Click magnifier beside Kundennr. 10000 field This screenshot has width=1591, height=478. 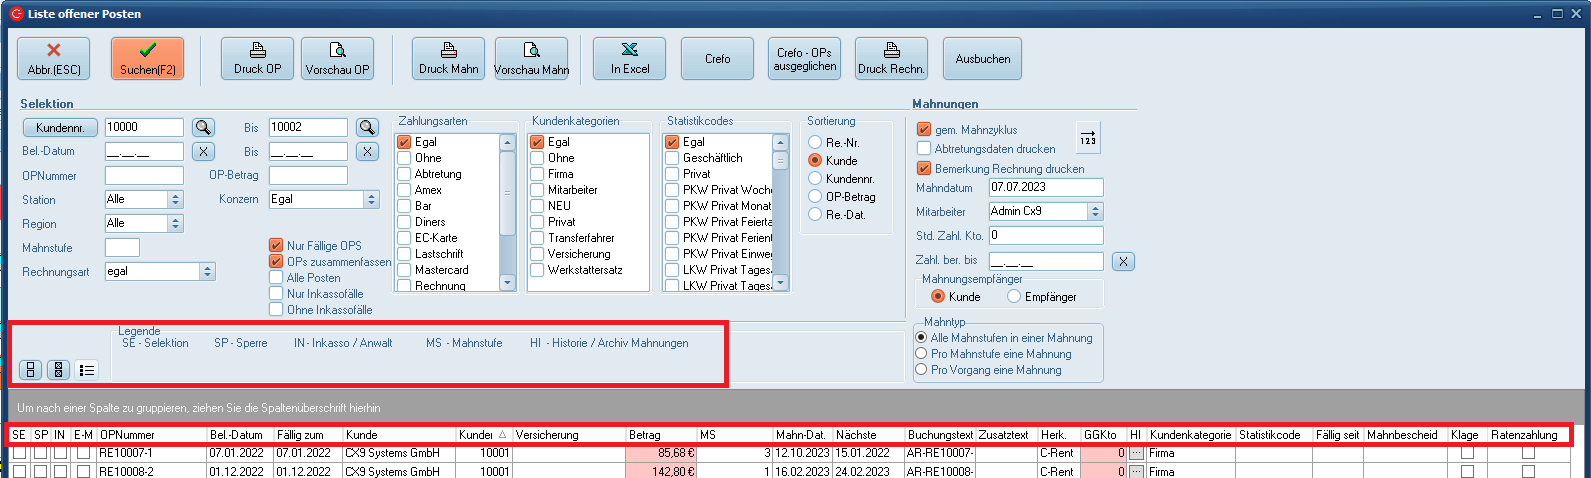pyautogui.click(x=203, y=128)
